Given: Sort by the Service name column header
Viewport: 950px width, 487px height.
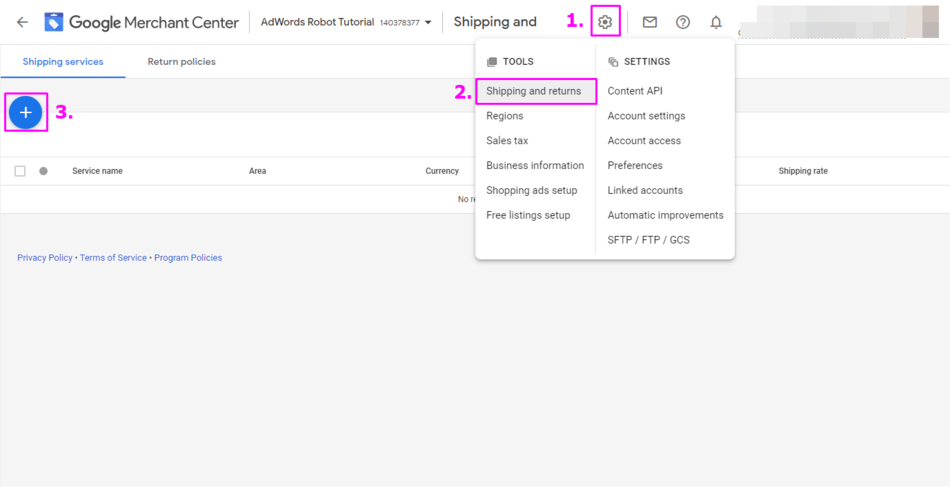Looking at the screenshot, I should click(x=97, y=171).
